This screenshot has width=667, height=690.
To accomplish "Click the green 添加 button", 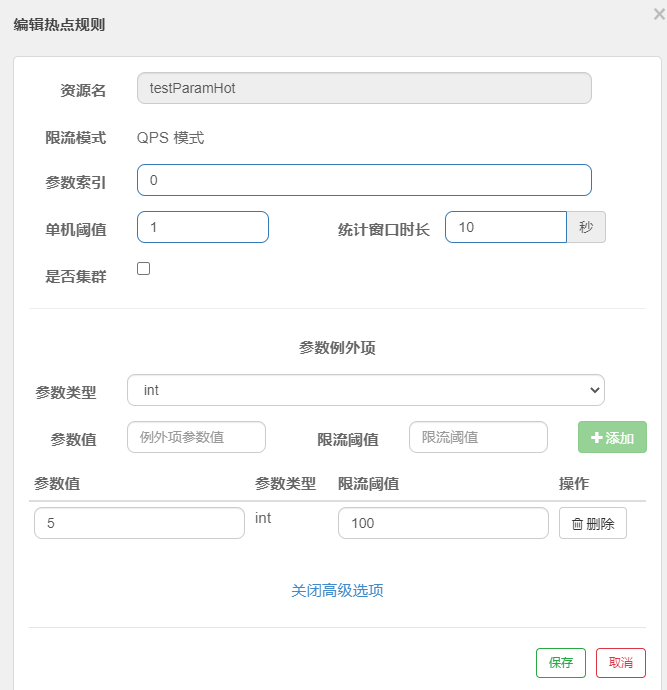I will pyautogui.click(x=612, y=437).
